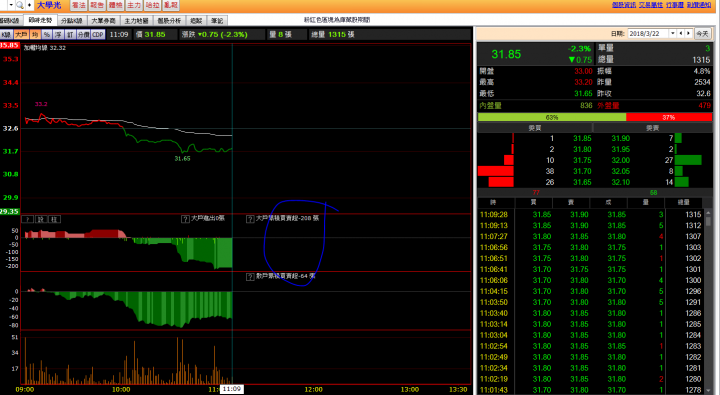The image size is (720, 395).
Task: Open the date picker dropdown arrow
Action: (x=673, y=34)
